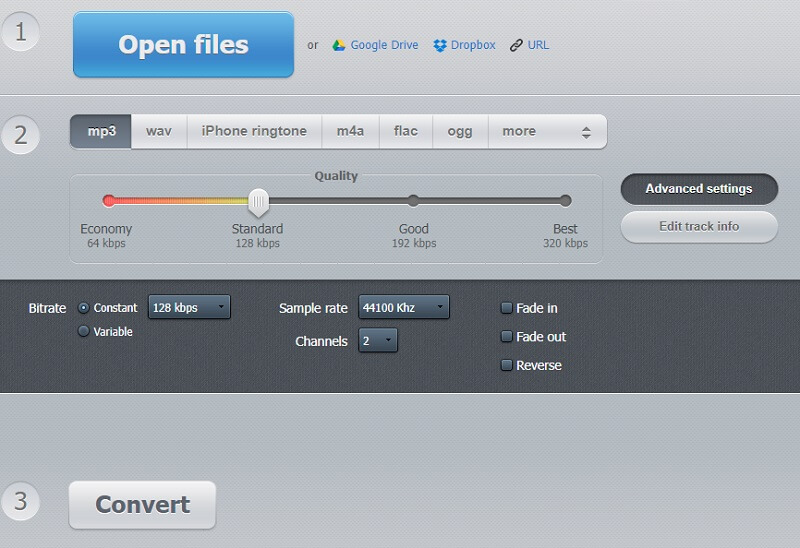
Task: Click the Standard 128 kbps label
Action: (258, 236)
